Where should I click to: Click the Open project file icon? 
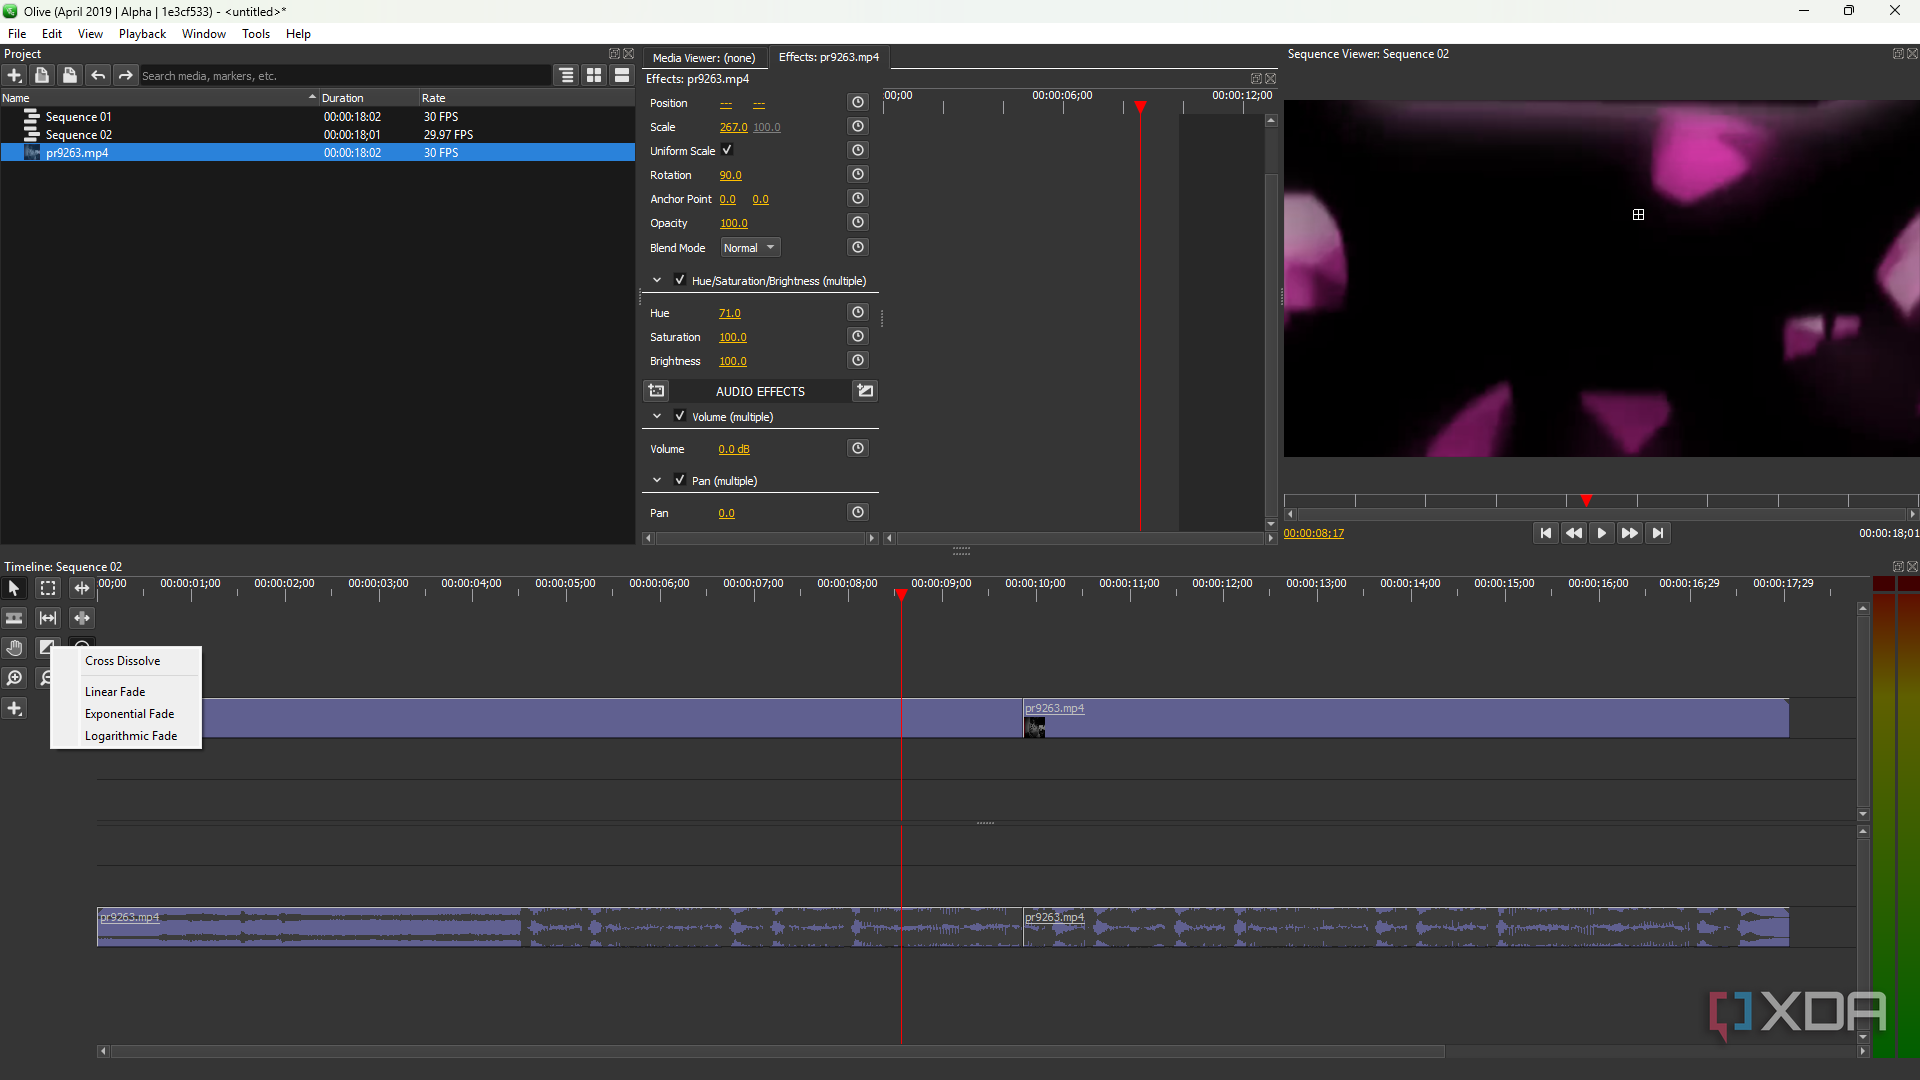coord(42,75)
